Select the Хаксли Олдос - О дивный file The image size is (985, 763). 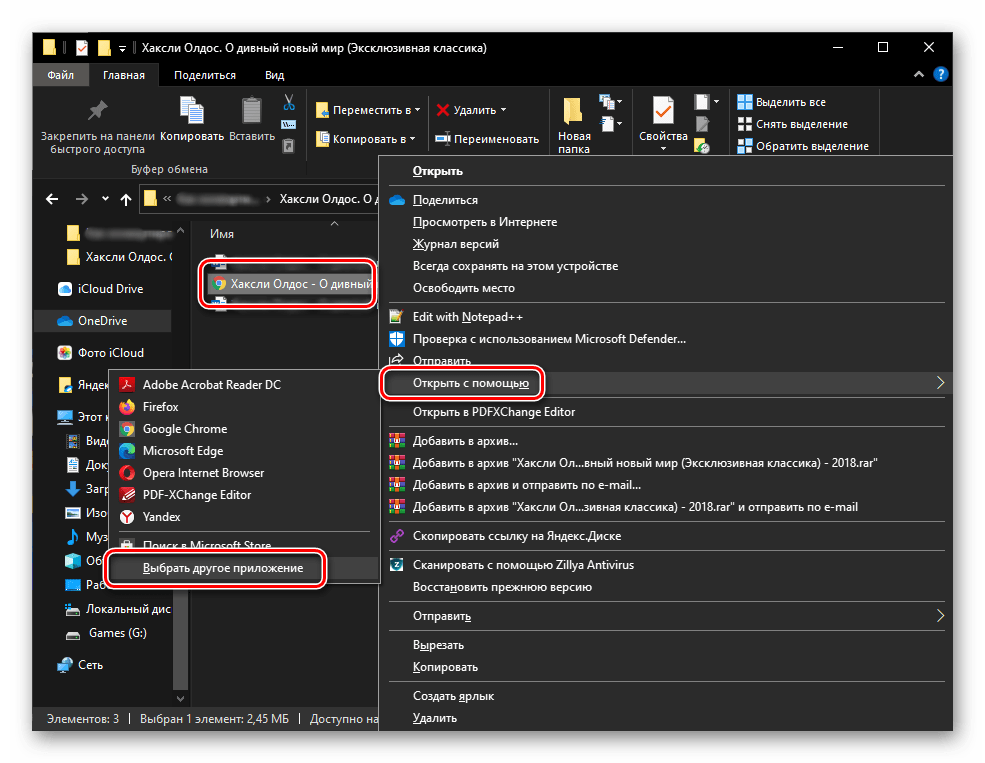pyautogui.click(x=291, y=284)
